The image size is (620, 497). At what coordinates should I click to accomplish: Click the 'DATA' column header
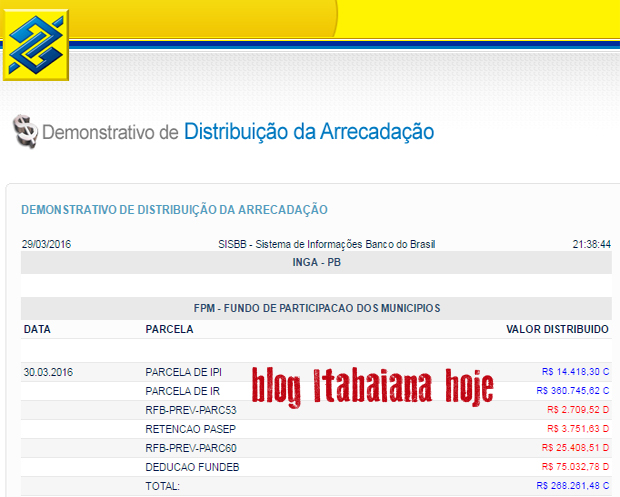(37, 329)
